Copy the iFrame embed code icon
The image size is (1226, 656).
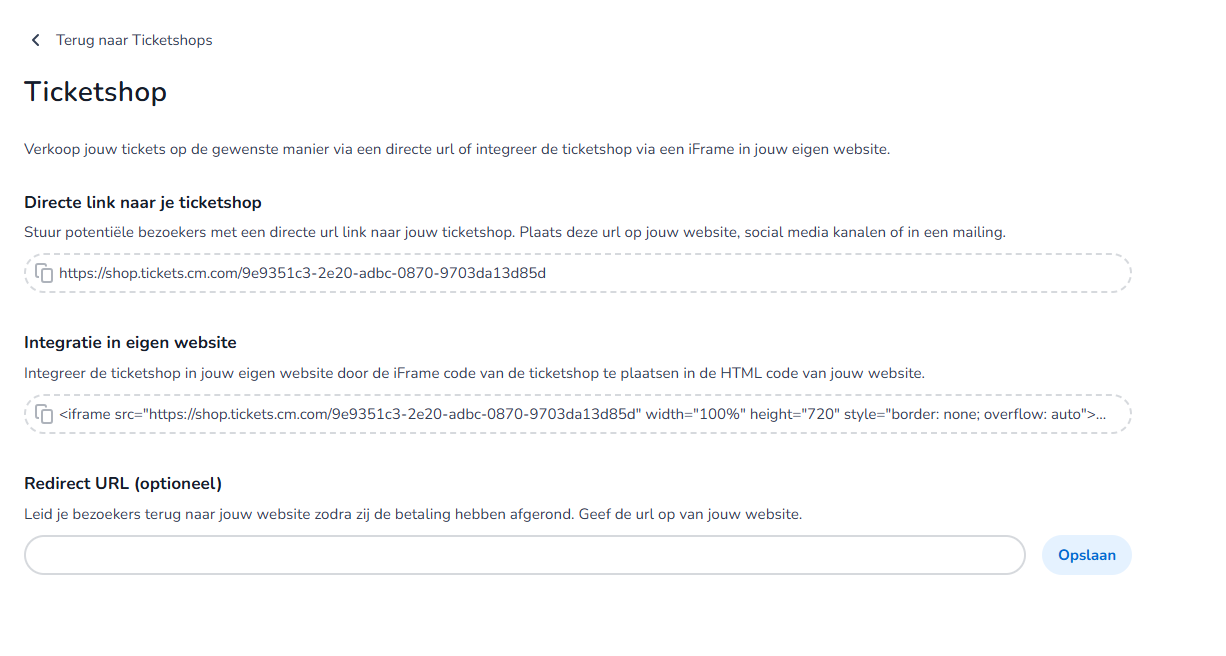pyautogui.click(x=44, y=414)
